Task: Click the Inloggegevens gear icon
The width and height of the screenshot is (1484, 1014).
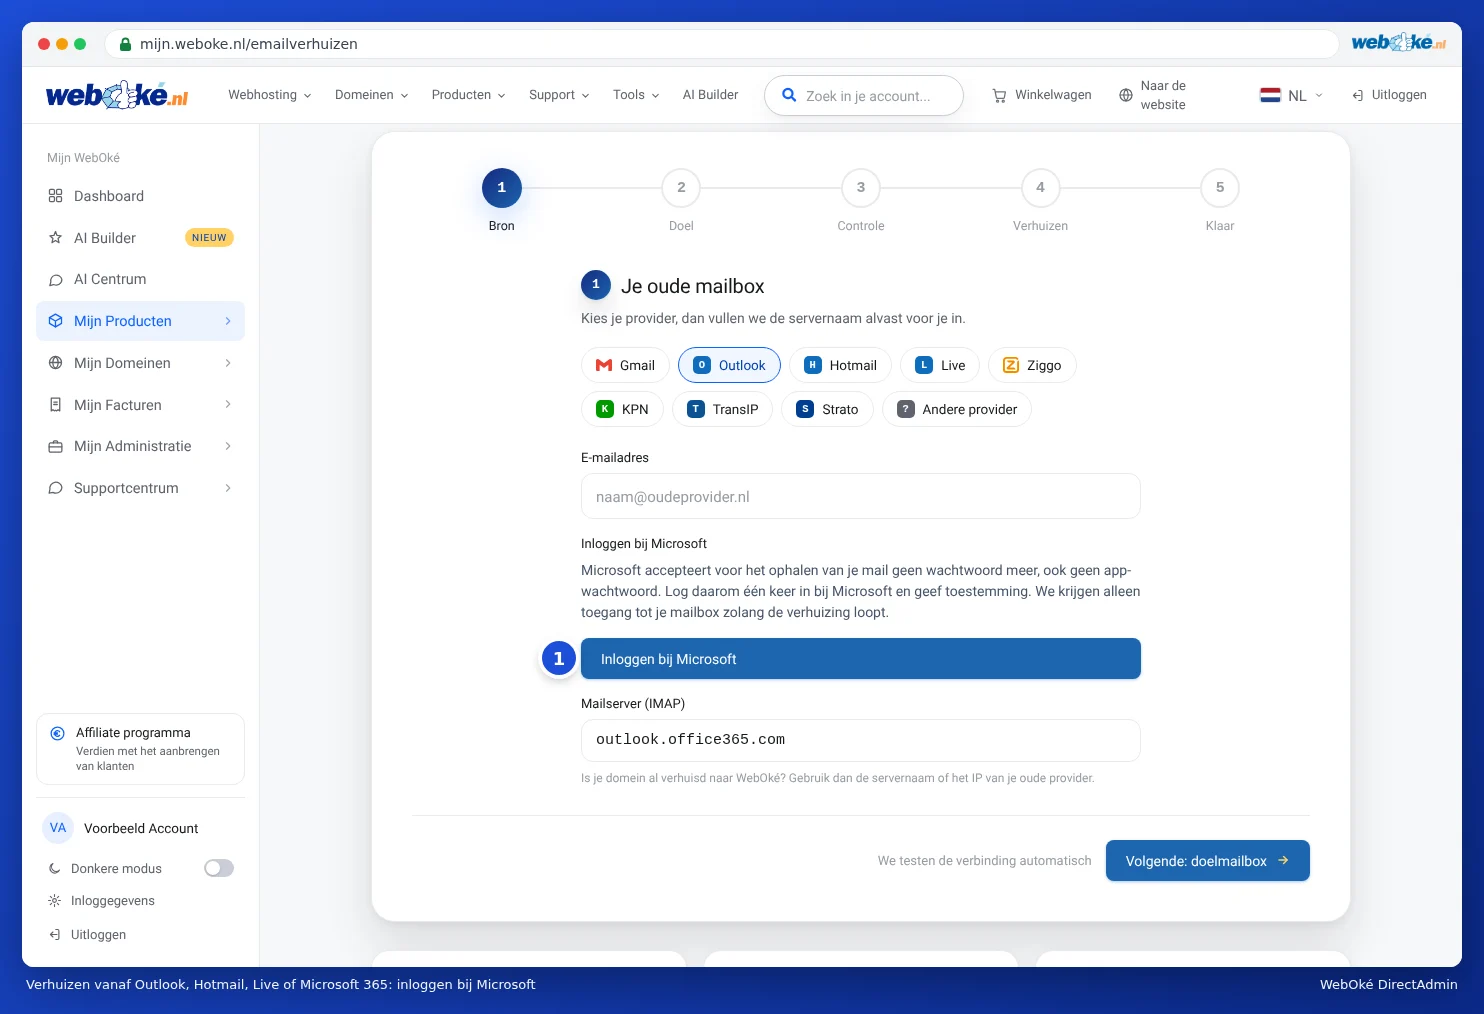Action: coord(55,901)
